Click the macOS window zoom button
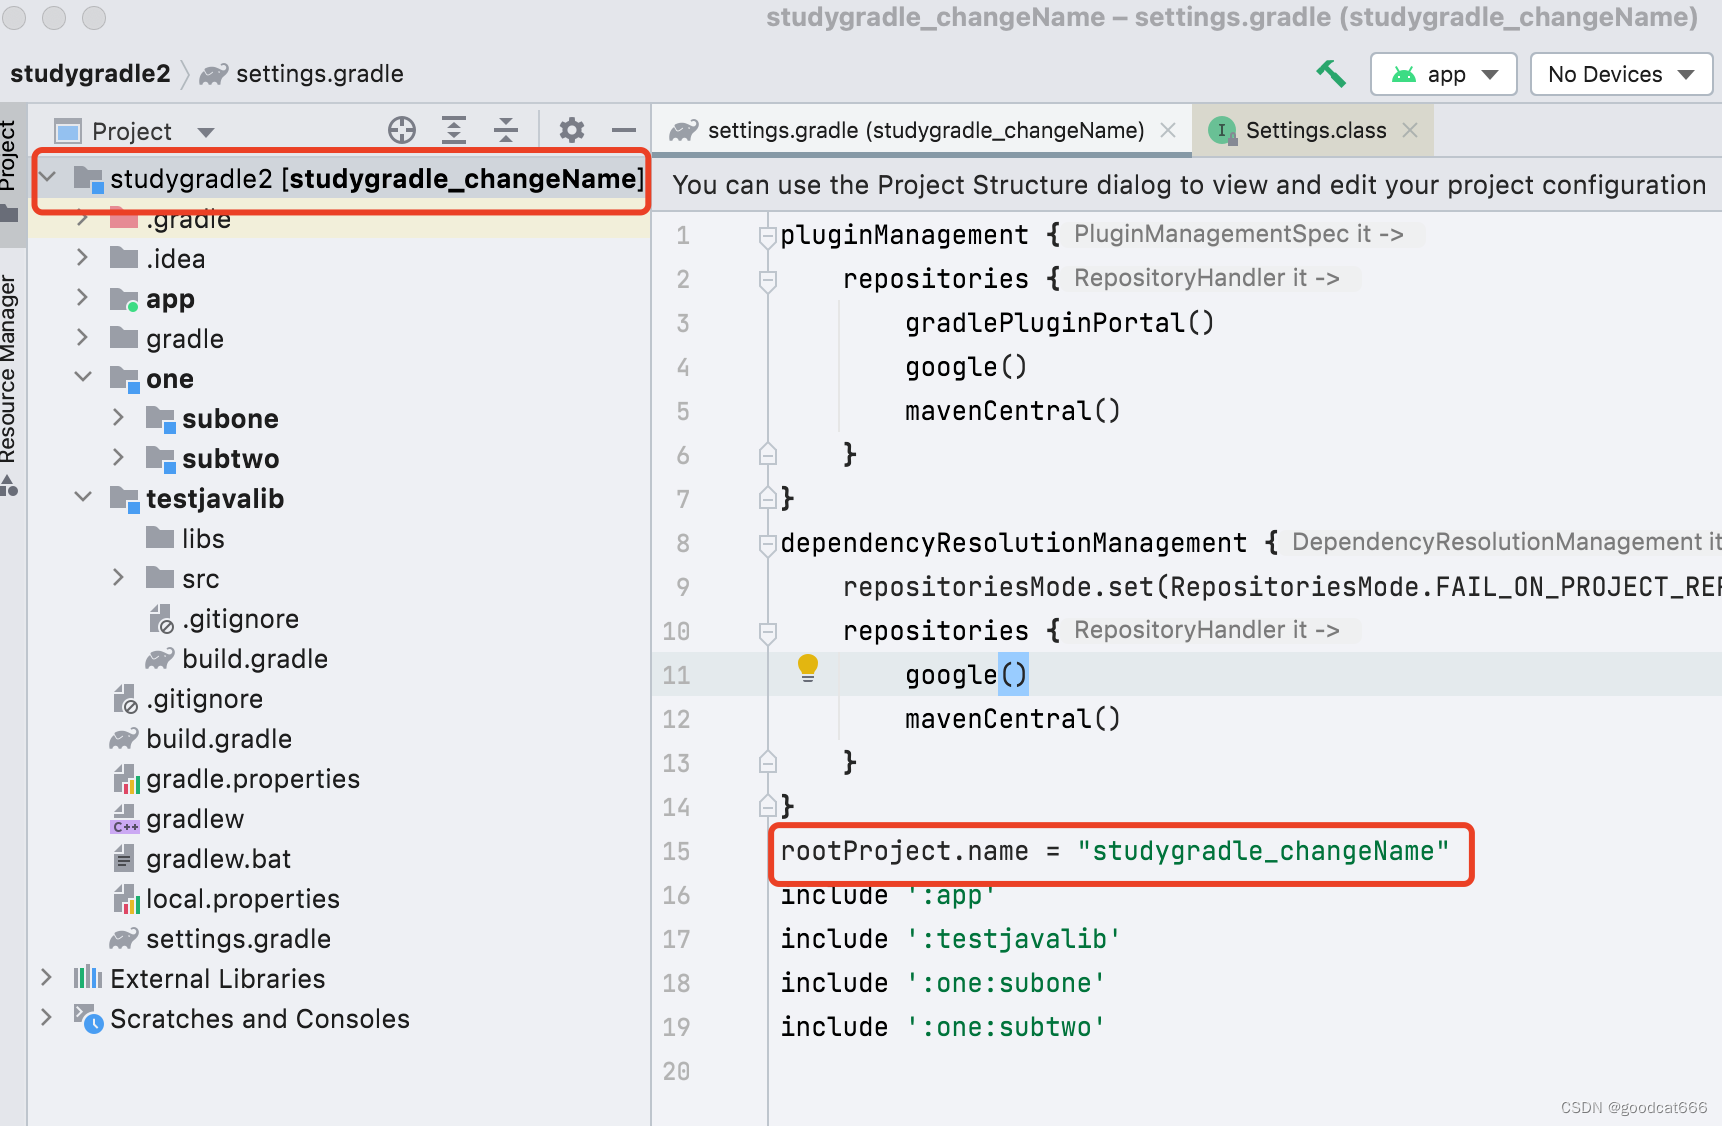The height and width of the screenshot is (1126, 1722). point(93,17)
